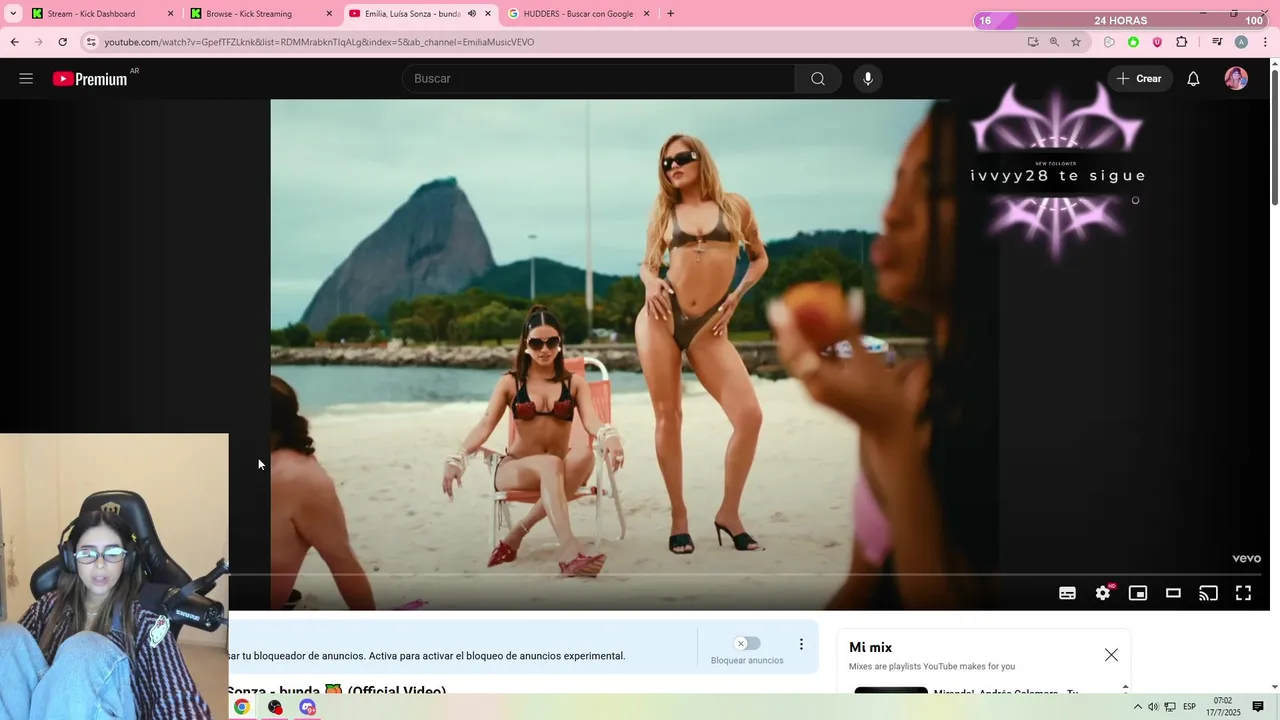Close the HUDDERS Google tab

(646, 14)
